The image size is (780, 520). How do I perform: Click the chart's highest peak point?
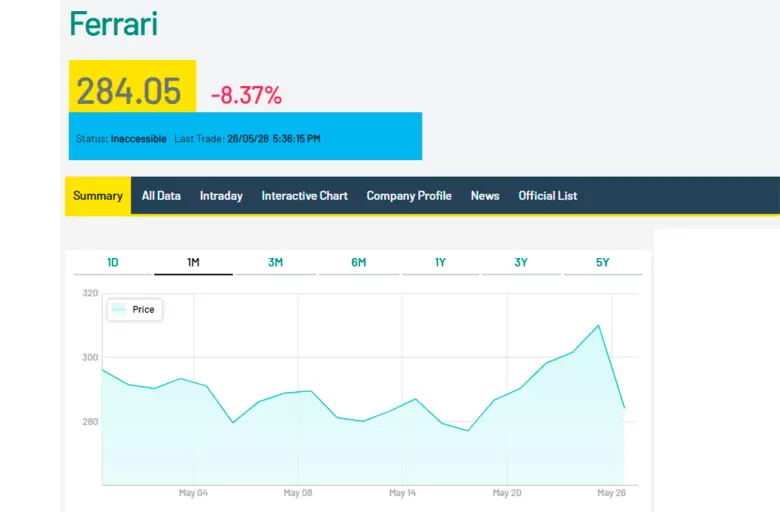pyautogui.click(x=598, y=325)
